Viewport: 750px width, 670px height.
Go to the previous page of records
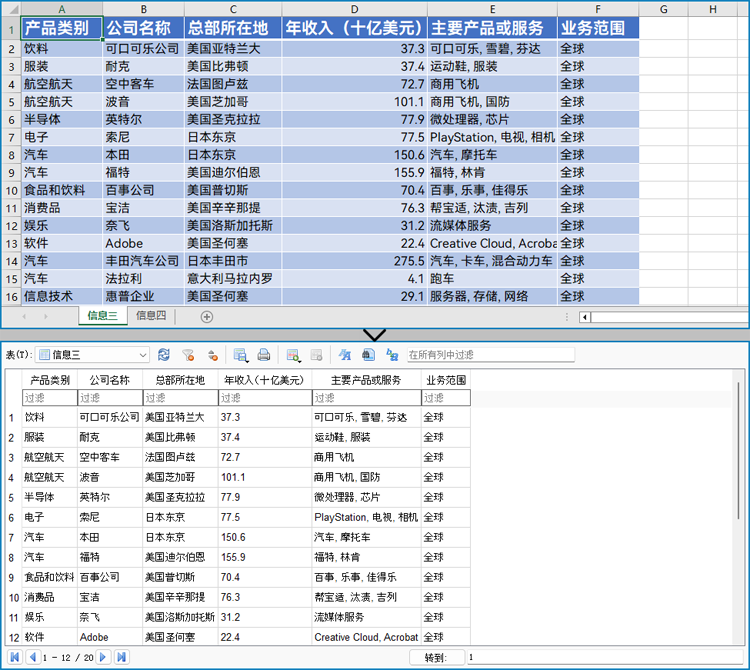33,657
